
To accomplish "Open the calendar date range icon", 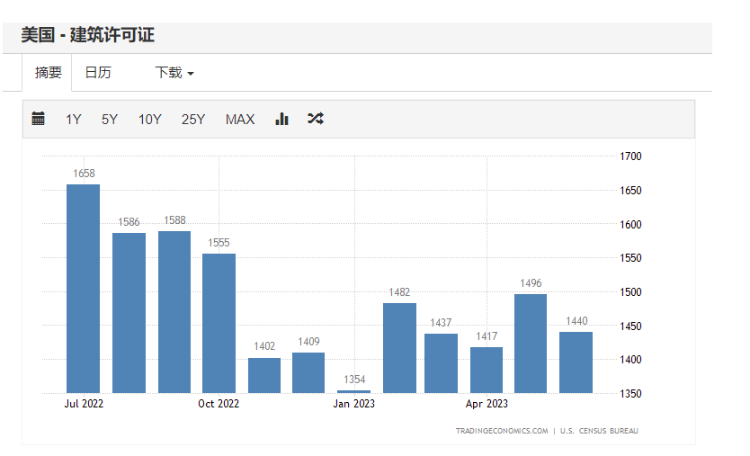I will click(x=38, y=119).
